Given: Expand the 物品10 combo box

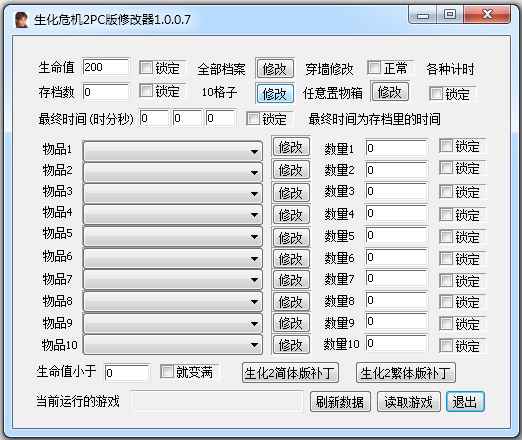Looking at the screenshot, I should click(173, 345).
